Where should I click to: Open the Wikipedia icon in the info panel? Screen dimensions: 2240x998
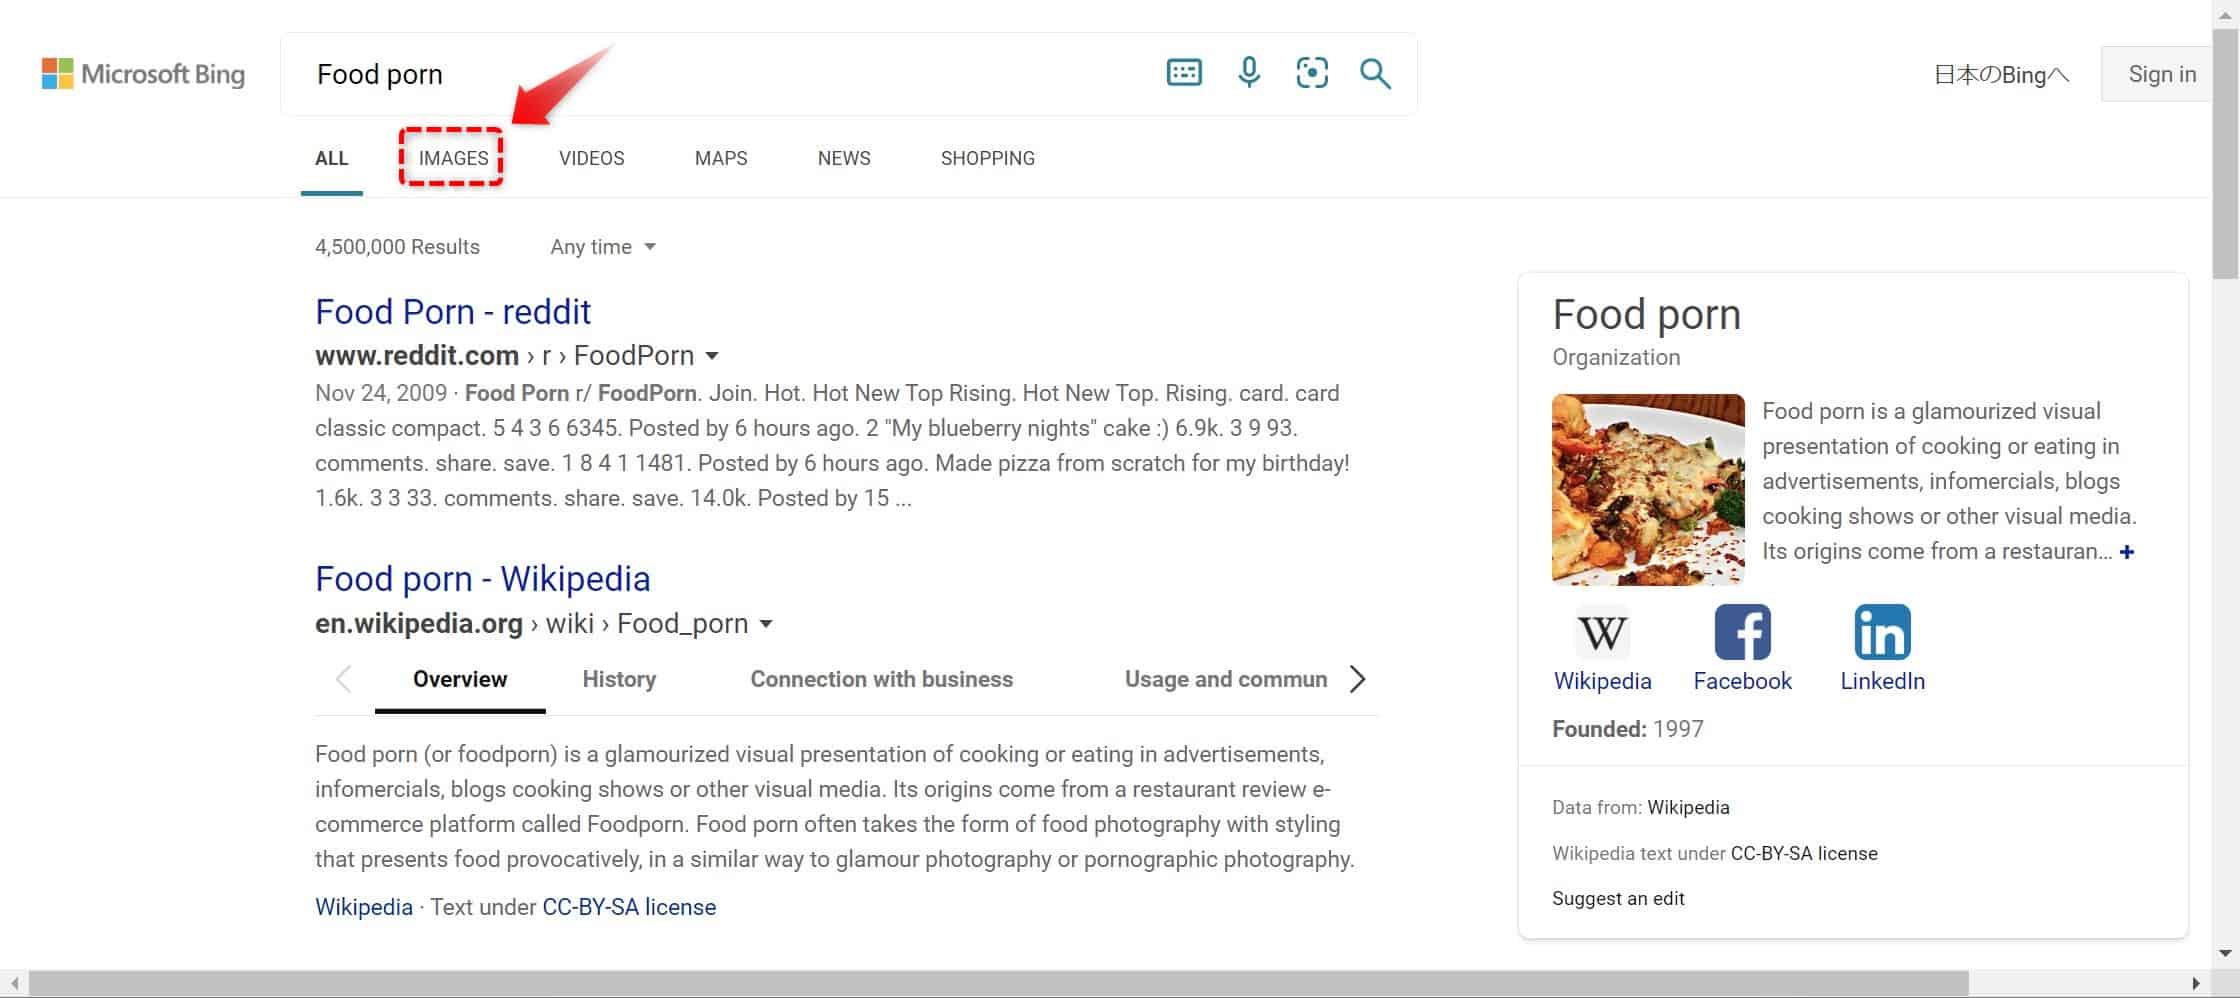[x=1602, y=633]
